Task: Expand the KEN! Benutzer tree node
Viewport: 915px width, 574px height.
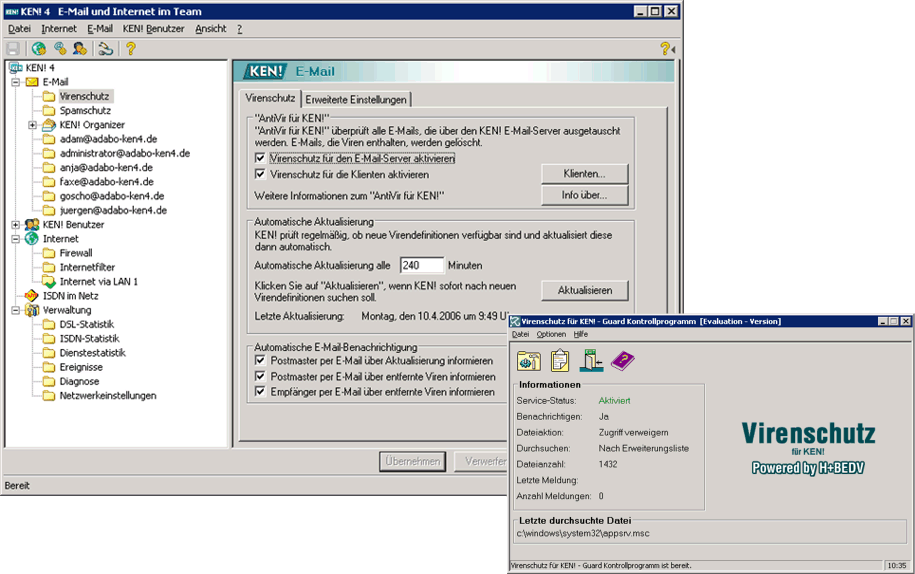Action: [16, 225]
